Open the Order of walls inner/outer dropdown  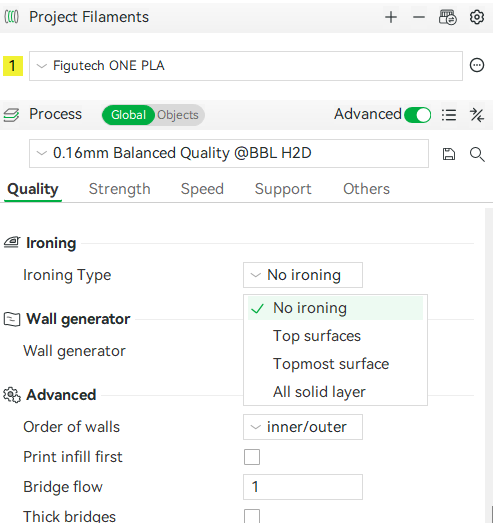pyautogui.click(x=303, y=427)
